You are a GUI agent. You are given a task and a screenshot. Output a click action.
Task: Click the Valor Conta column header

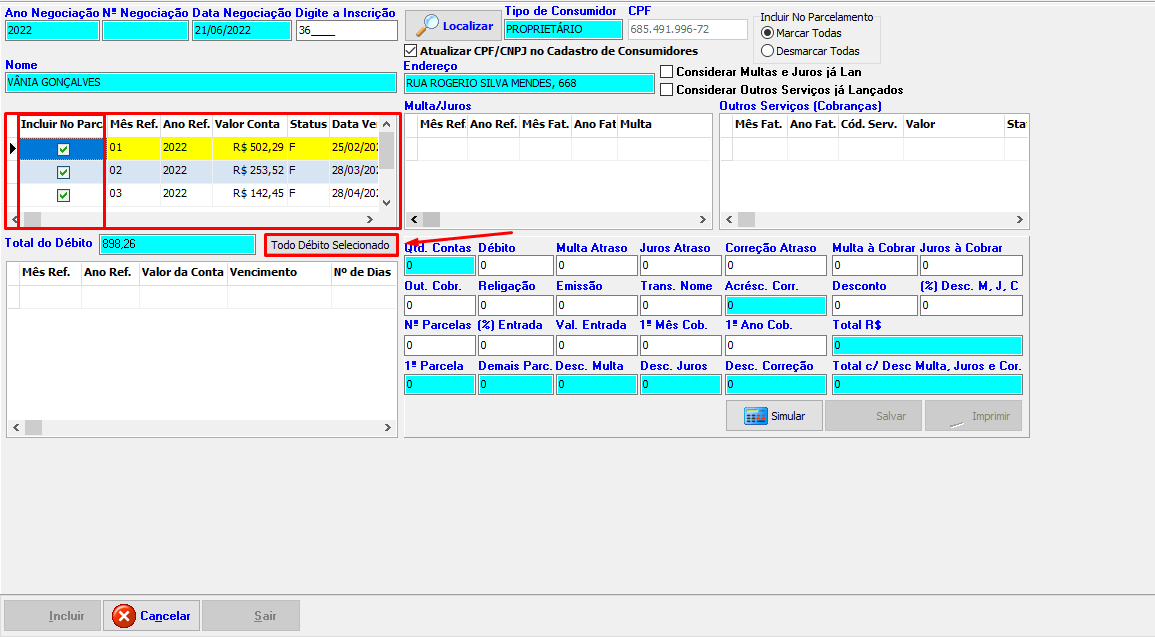248,124
